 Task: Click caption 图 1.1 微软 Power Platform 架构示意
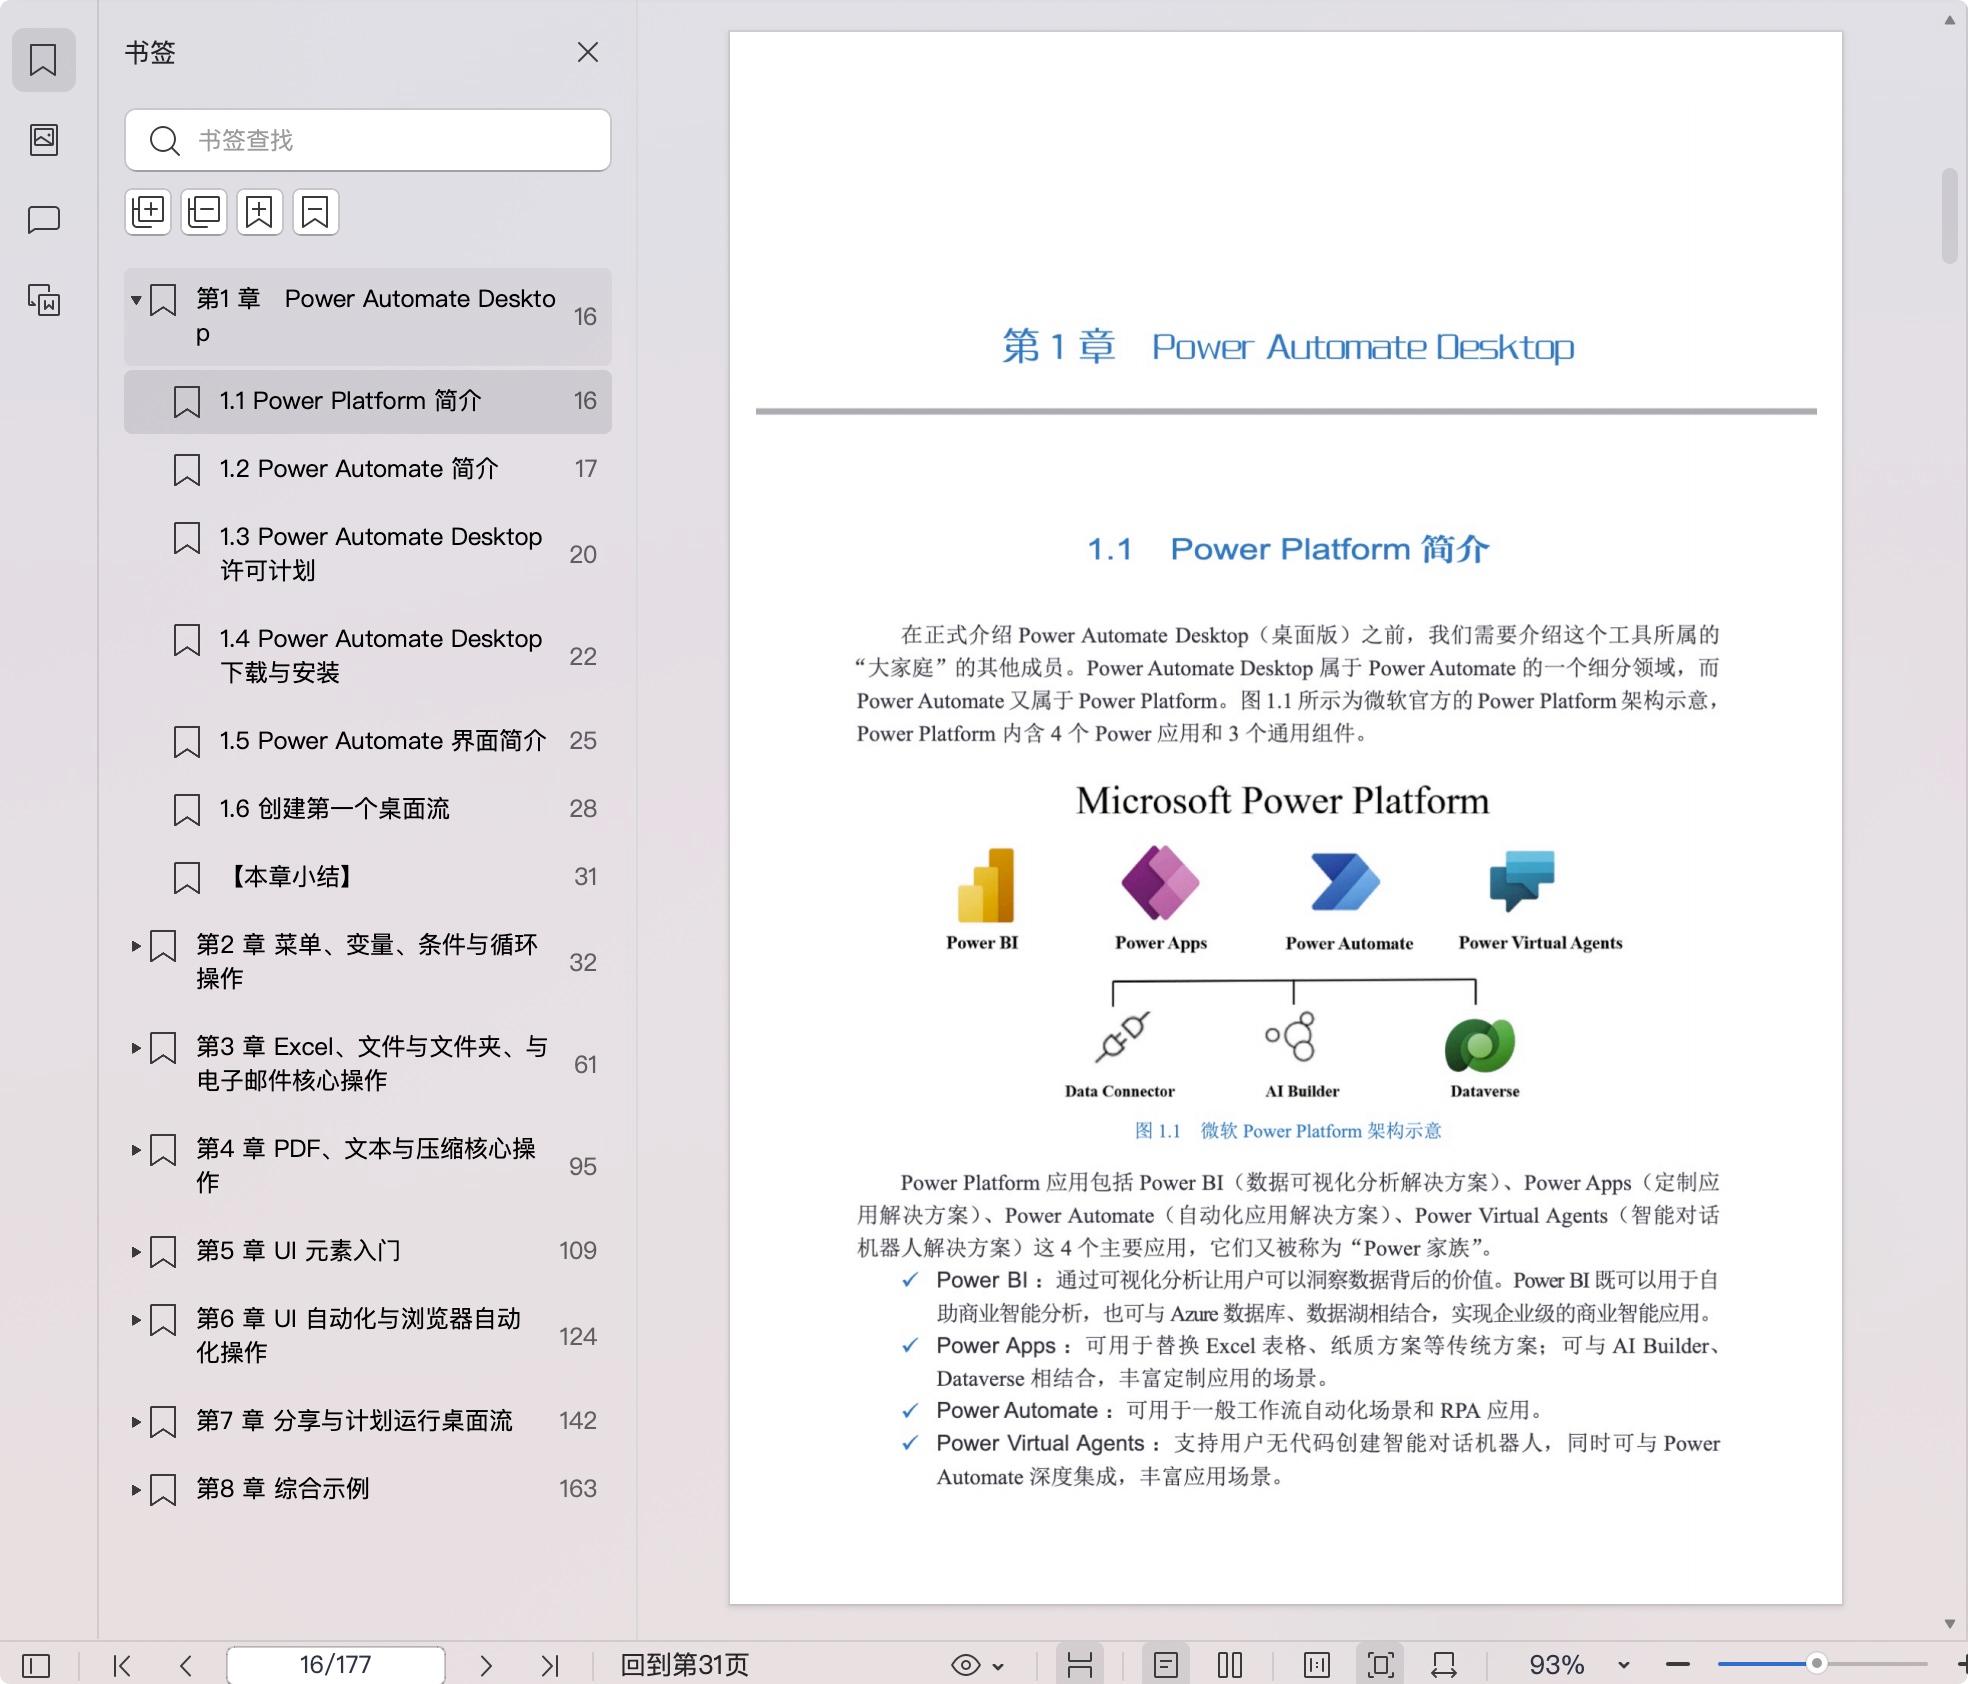1288,1131
